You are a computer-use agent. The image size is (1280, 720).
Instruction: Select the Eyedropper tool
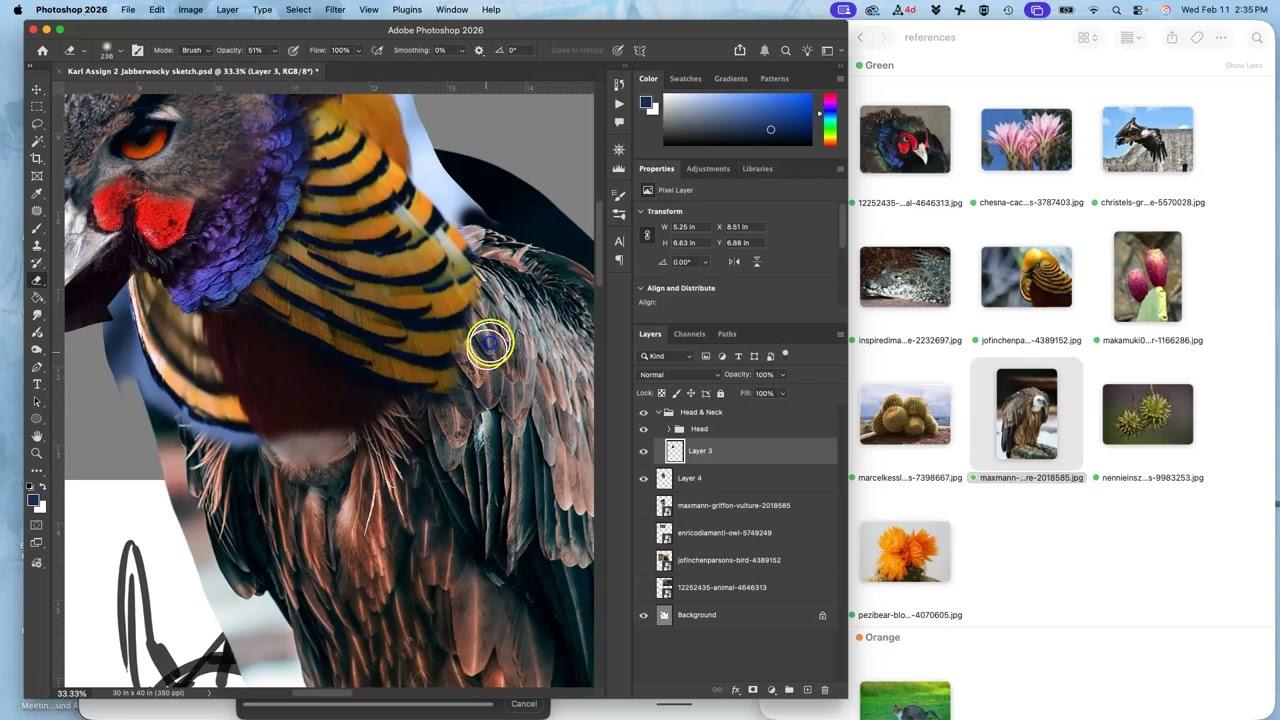(x=37, y=193)
